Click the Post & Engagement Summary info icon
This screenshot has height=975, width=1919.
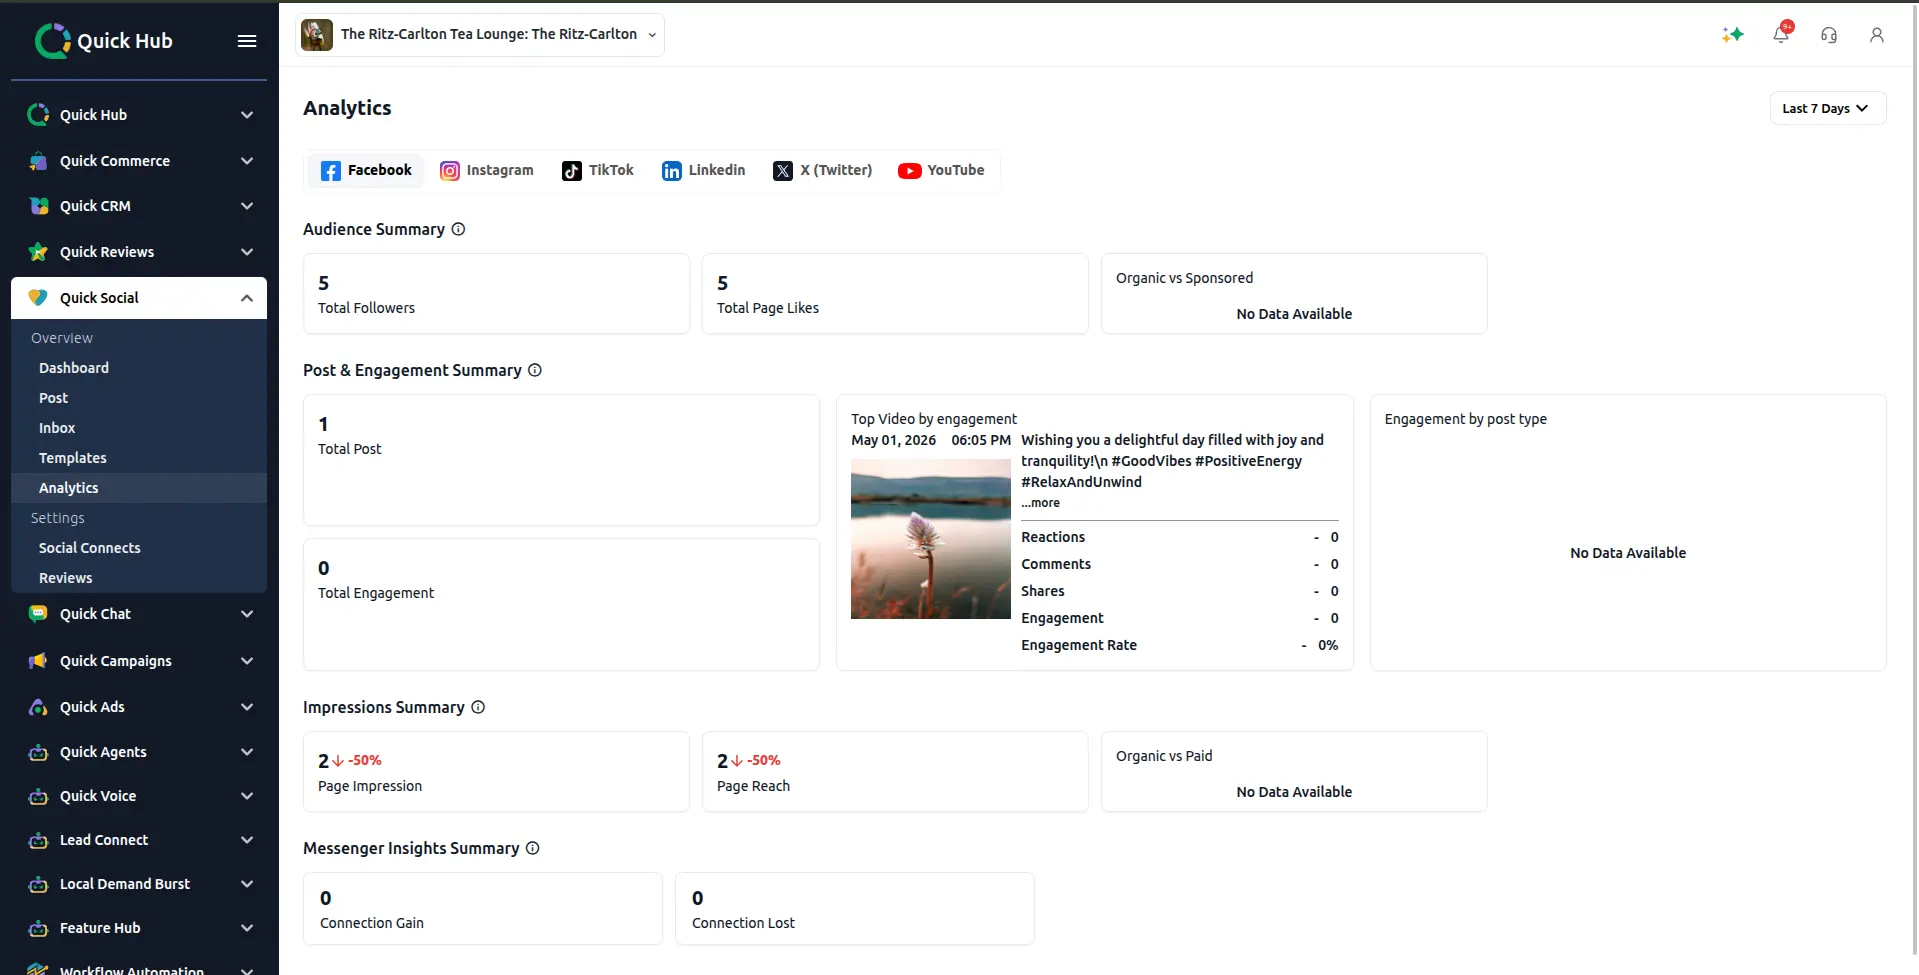[535, 370]
